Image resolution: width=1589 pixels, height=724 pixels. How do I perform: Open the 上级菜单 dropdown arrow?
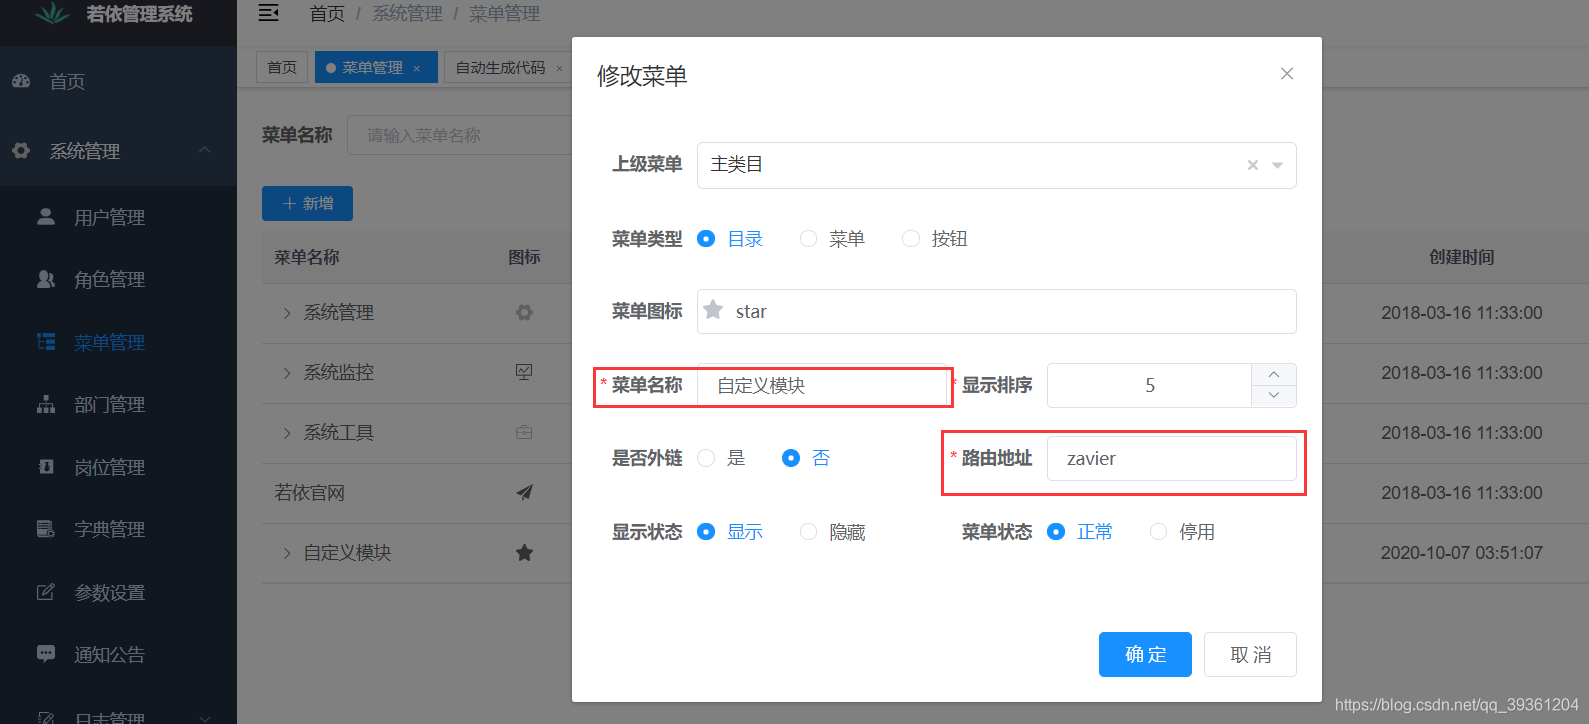click(1277, 165)
